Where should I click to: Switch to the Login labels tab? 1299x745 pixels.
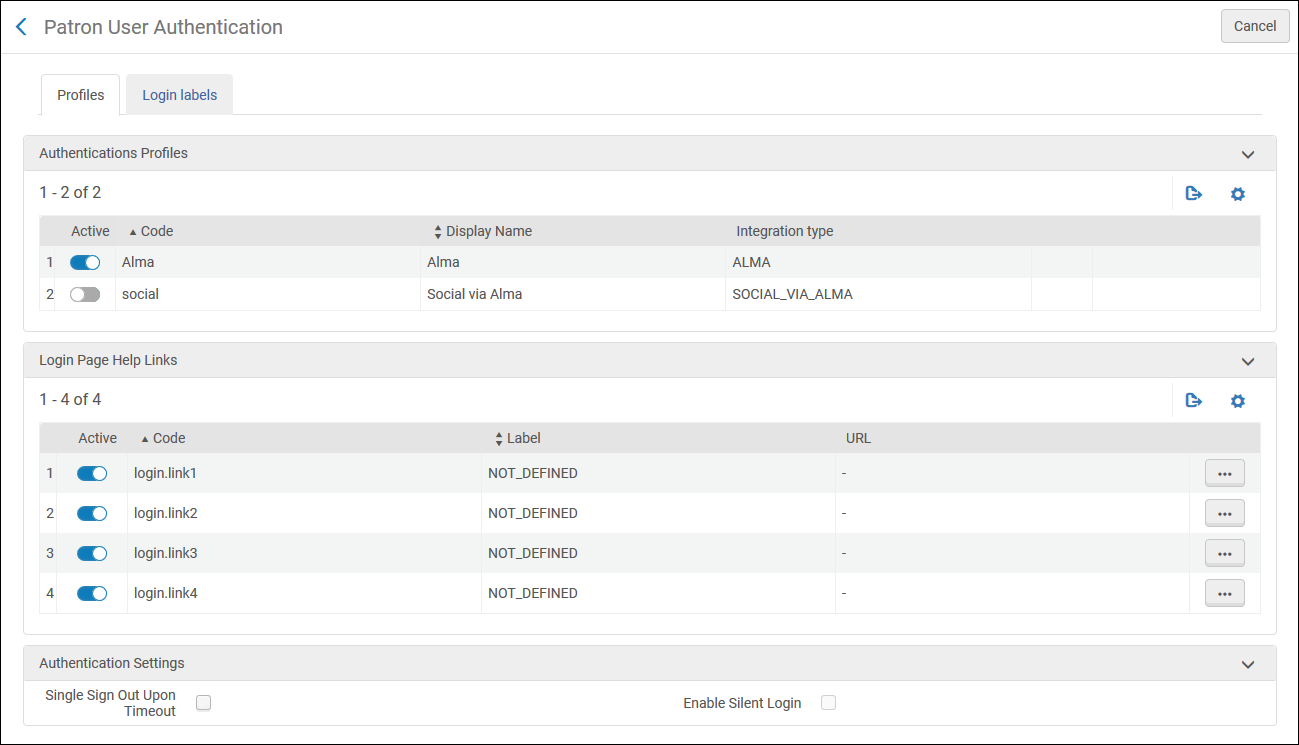tap(180, 95)
